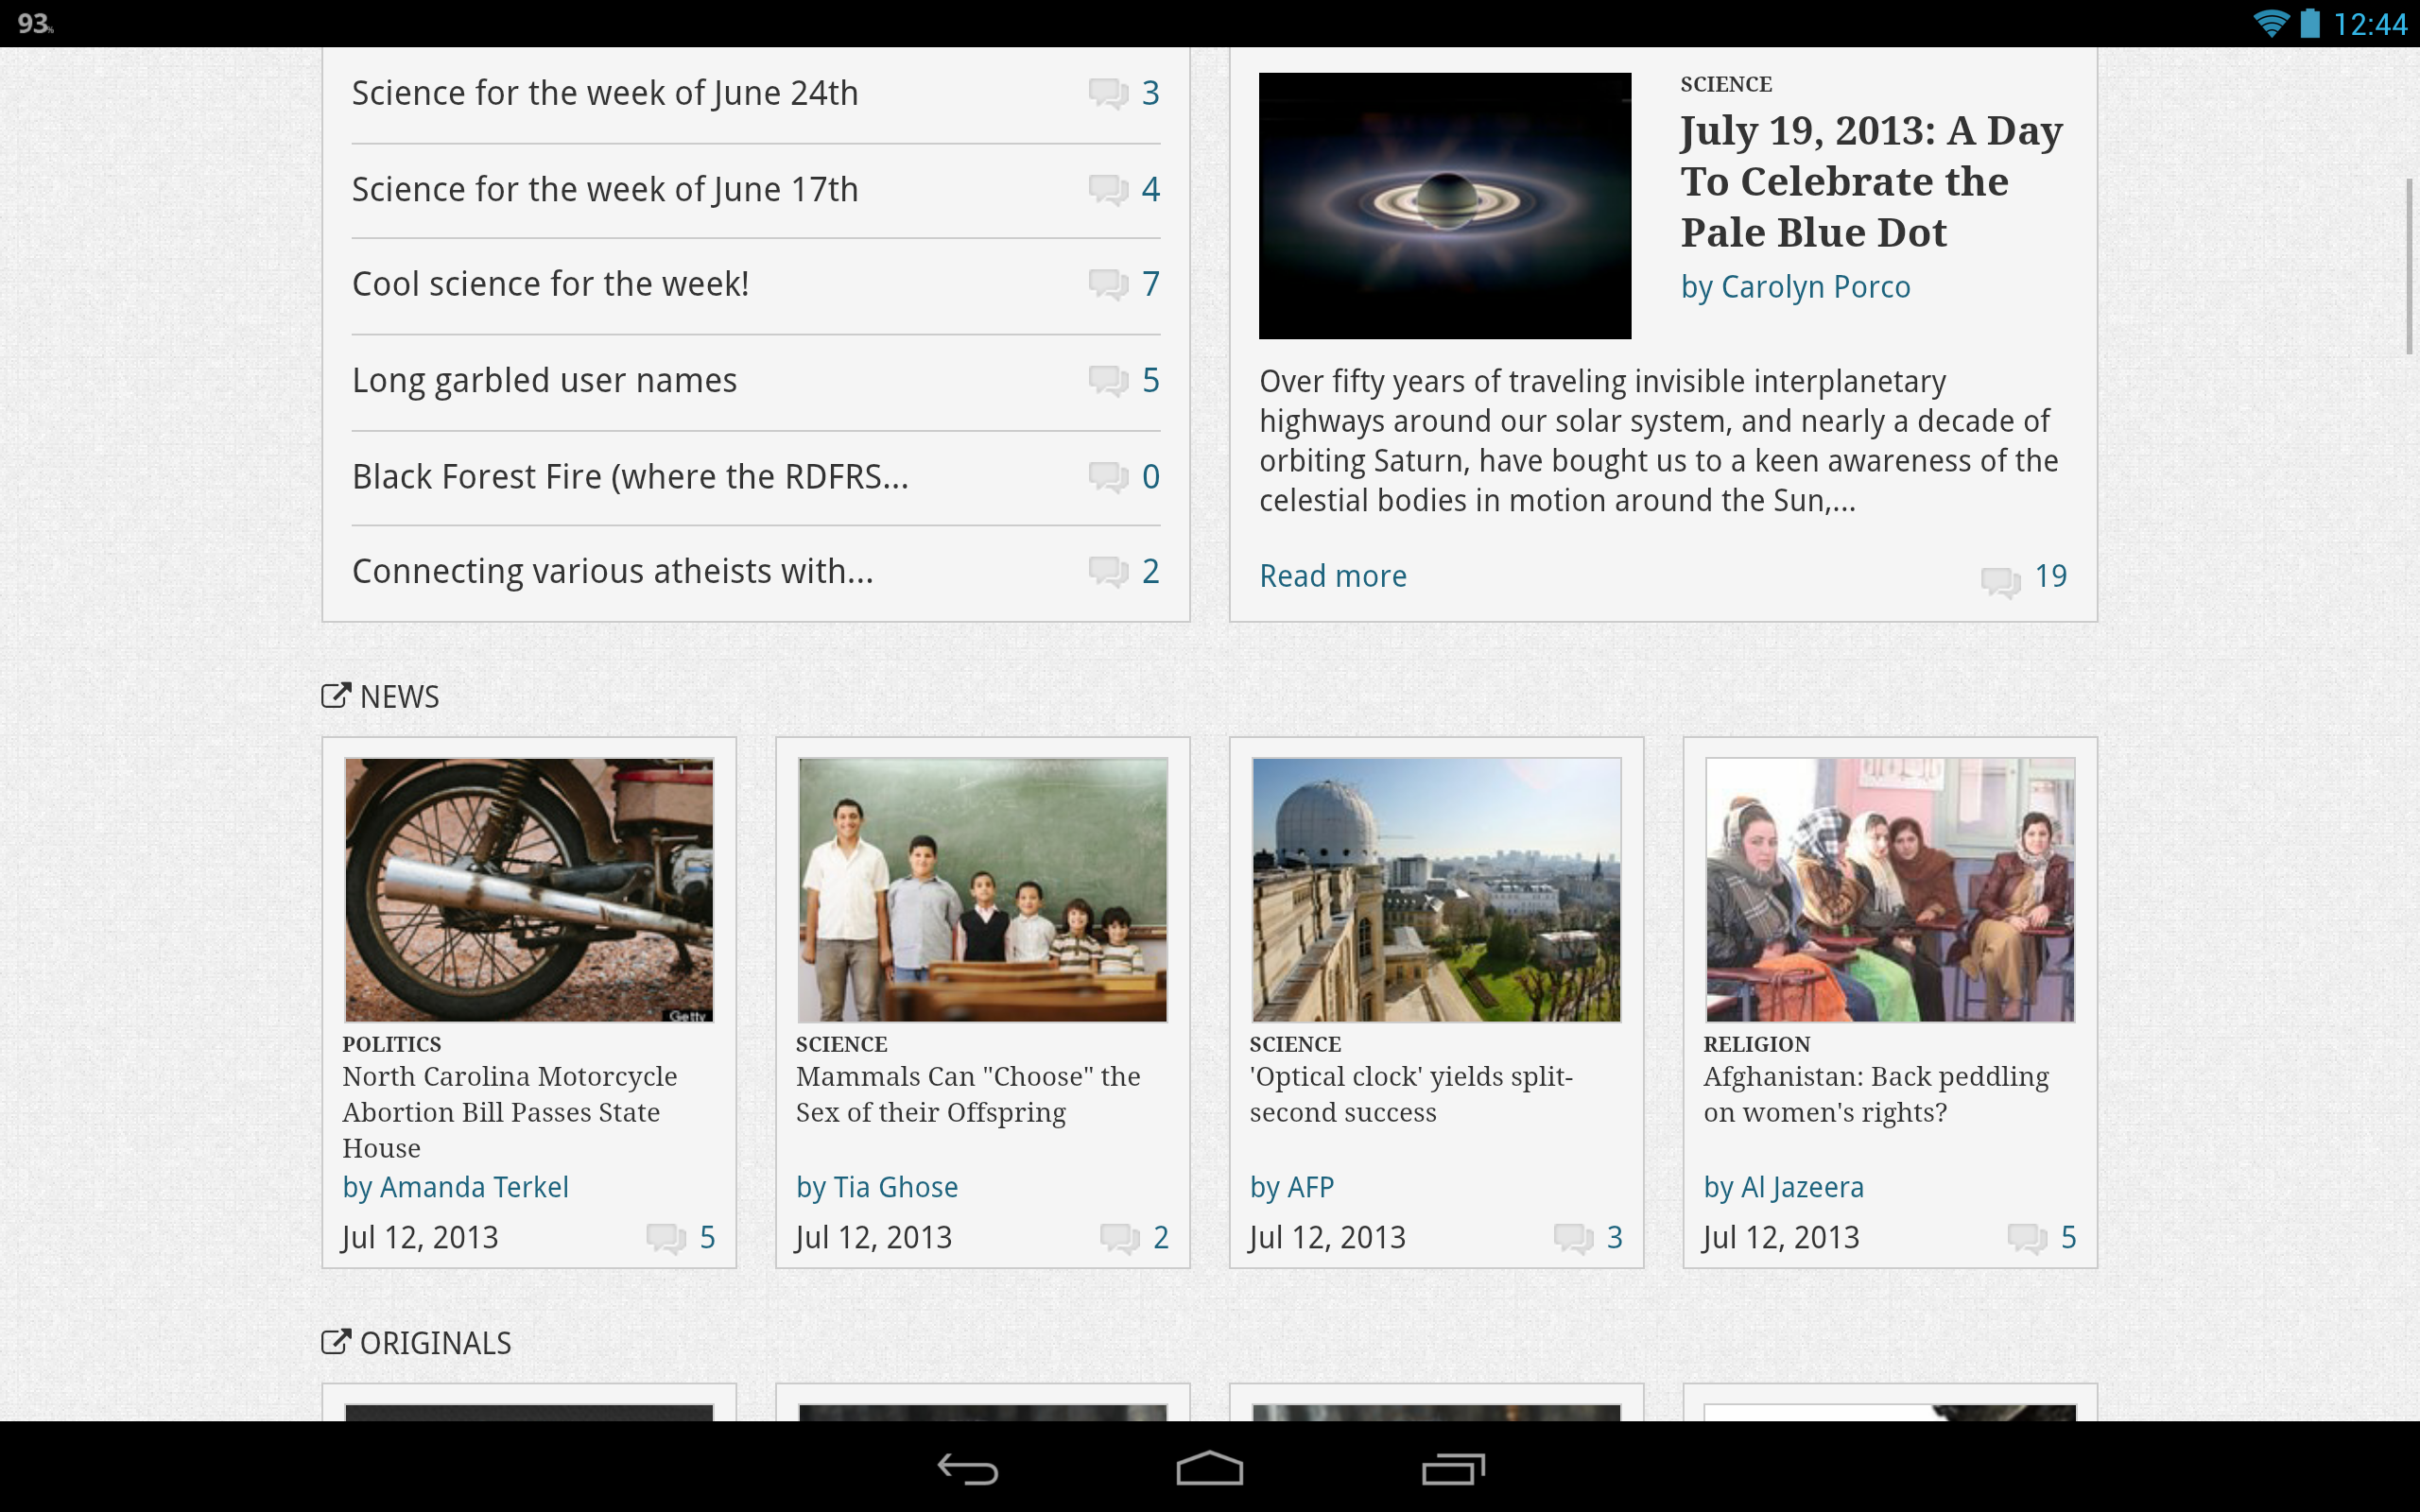Click comment icon on Mammals Can Choose card
Viewport: 2420px width, 1512px height.
tap(1120, 1239)
